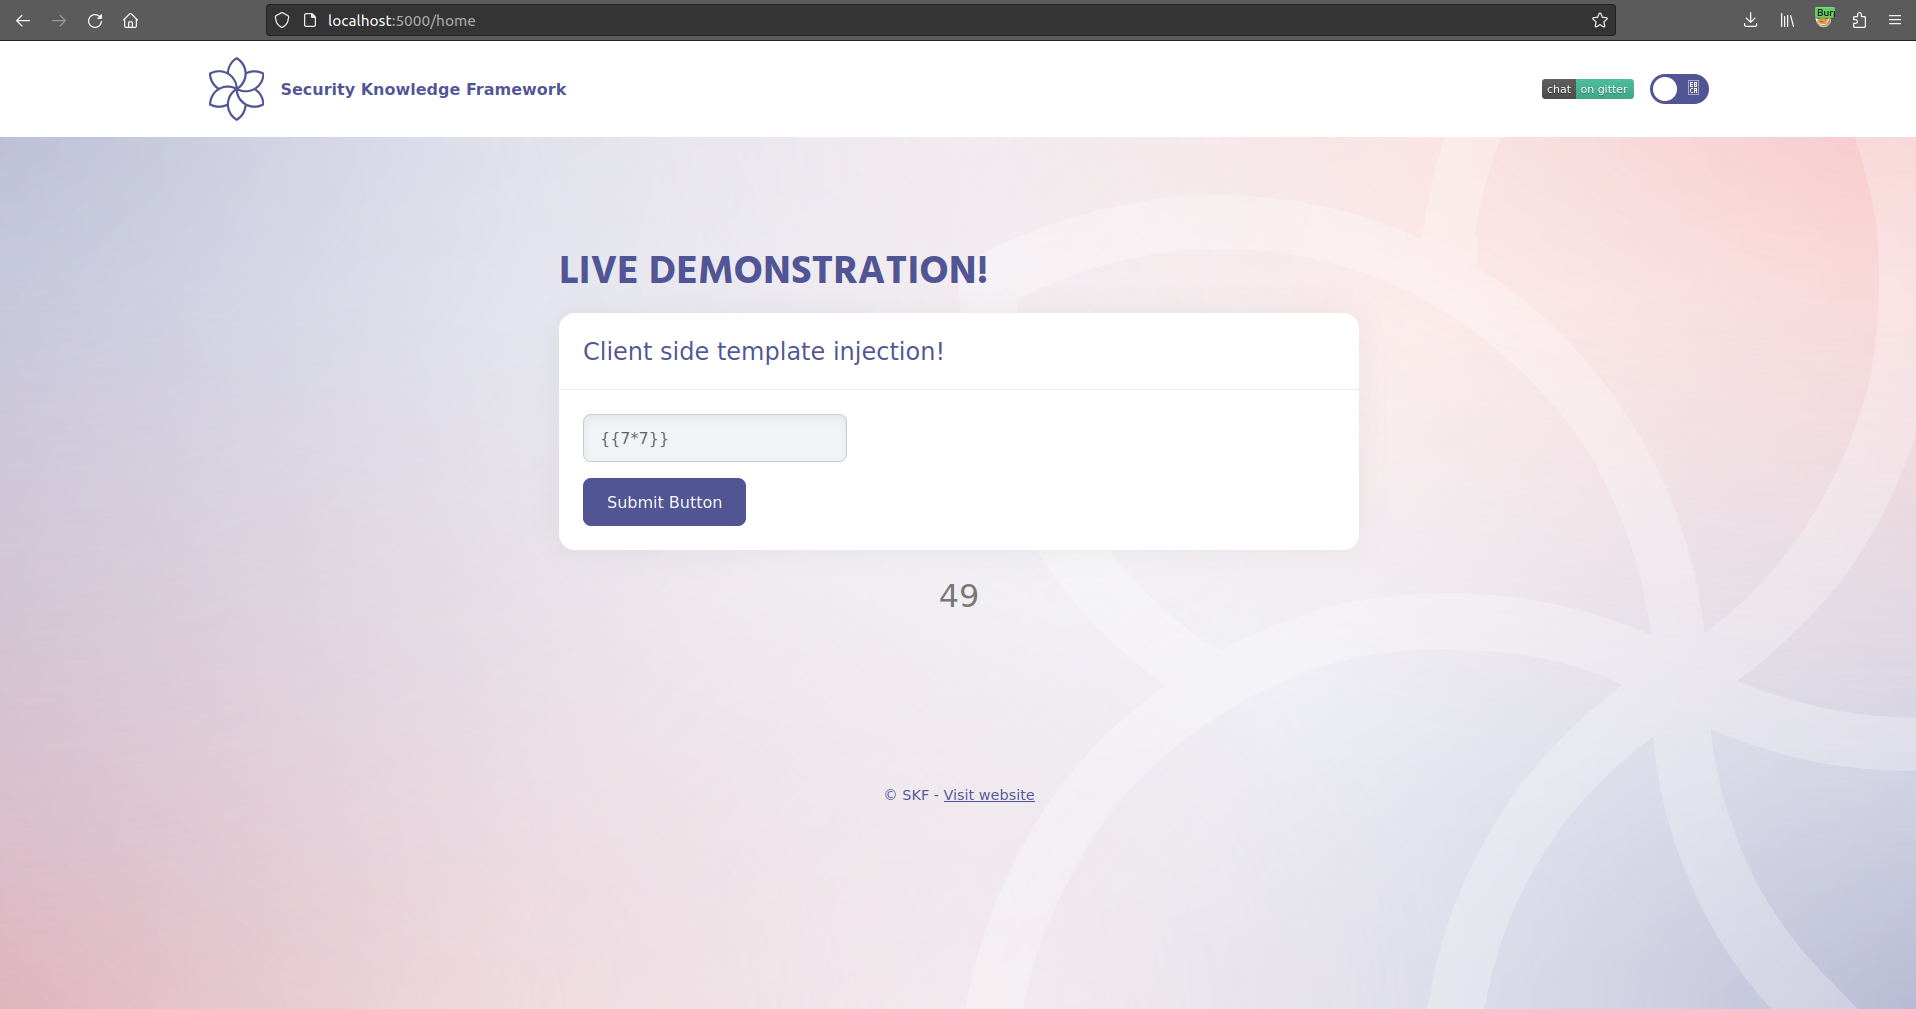The width and height of the screenshot is (1916, 1009).
Task: Go back to the previous page
Action: click(x=23, y=20)
